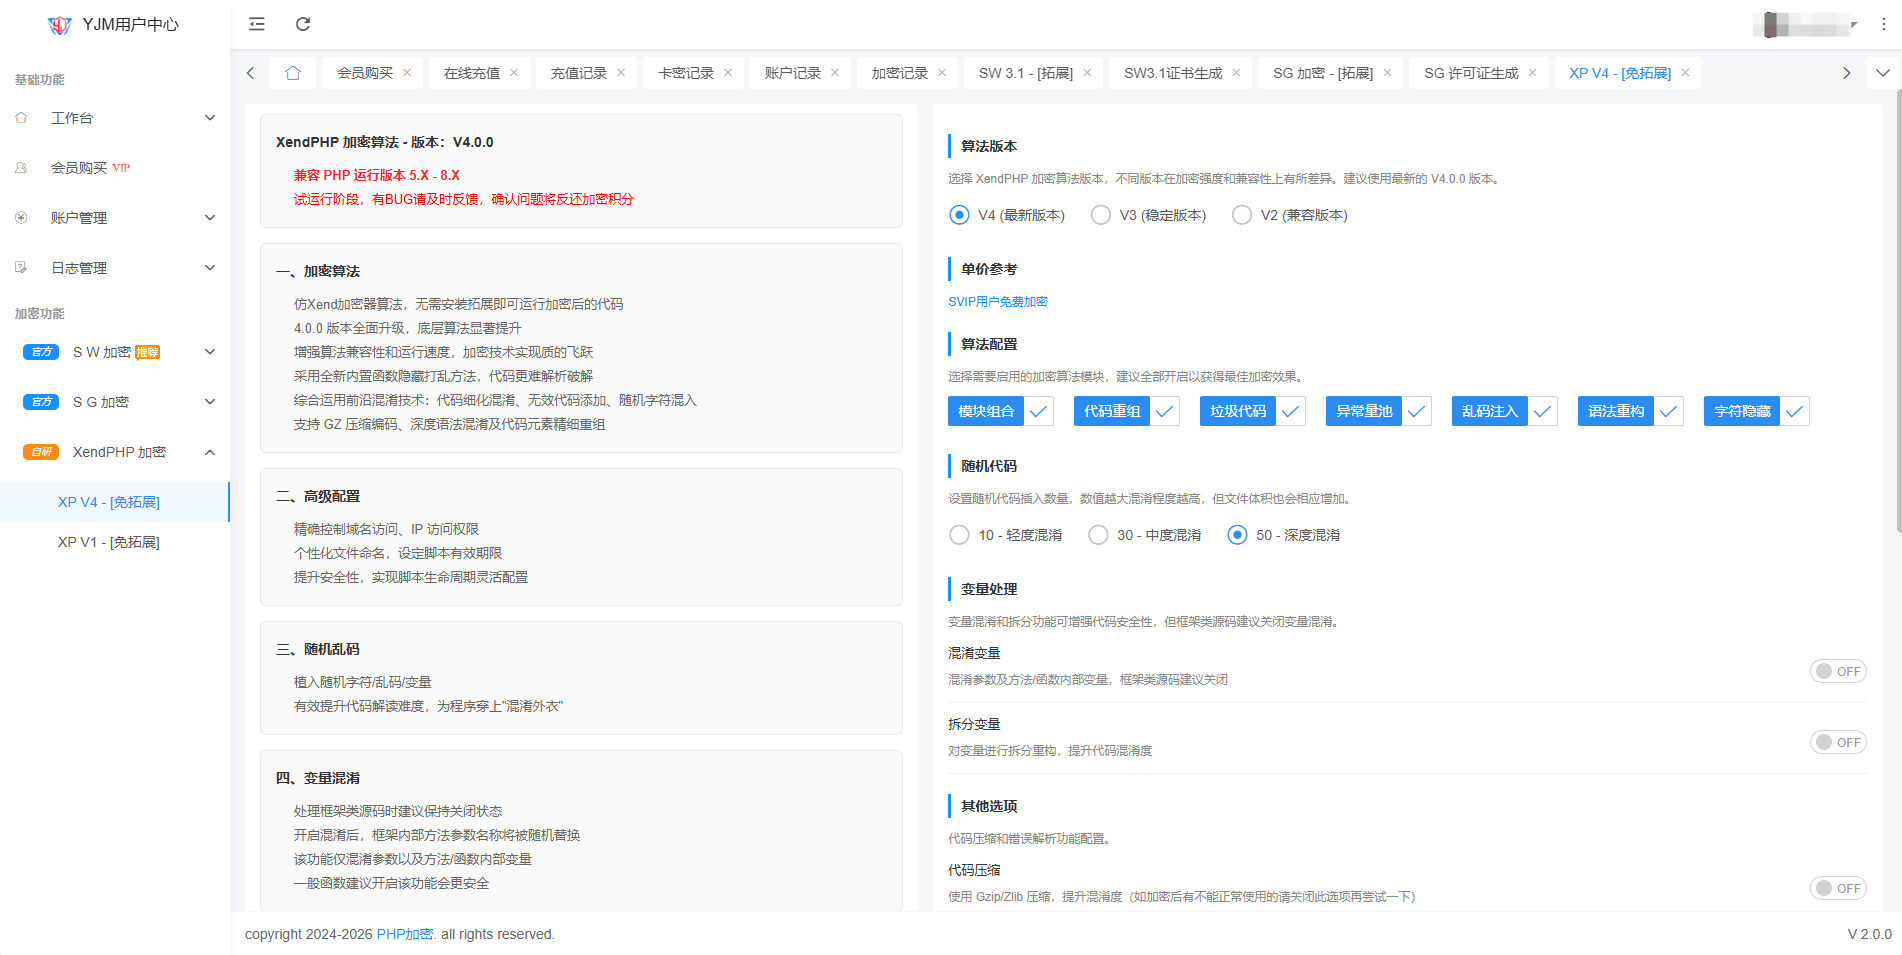Click the three-dot more options icon
This screenshot has width=1902, height=955.
pyautogui.click(x=1883, y=24)
